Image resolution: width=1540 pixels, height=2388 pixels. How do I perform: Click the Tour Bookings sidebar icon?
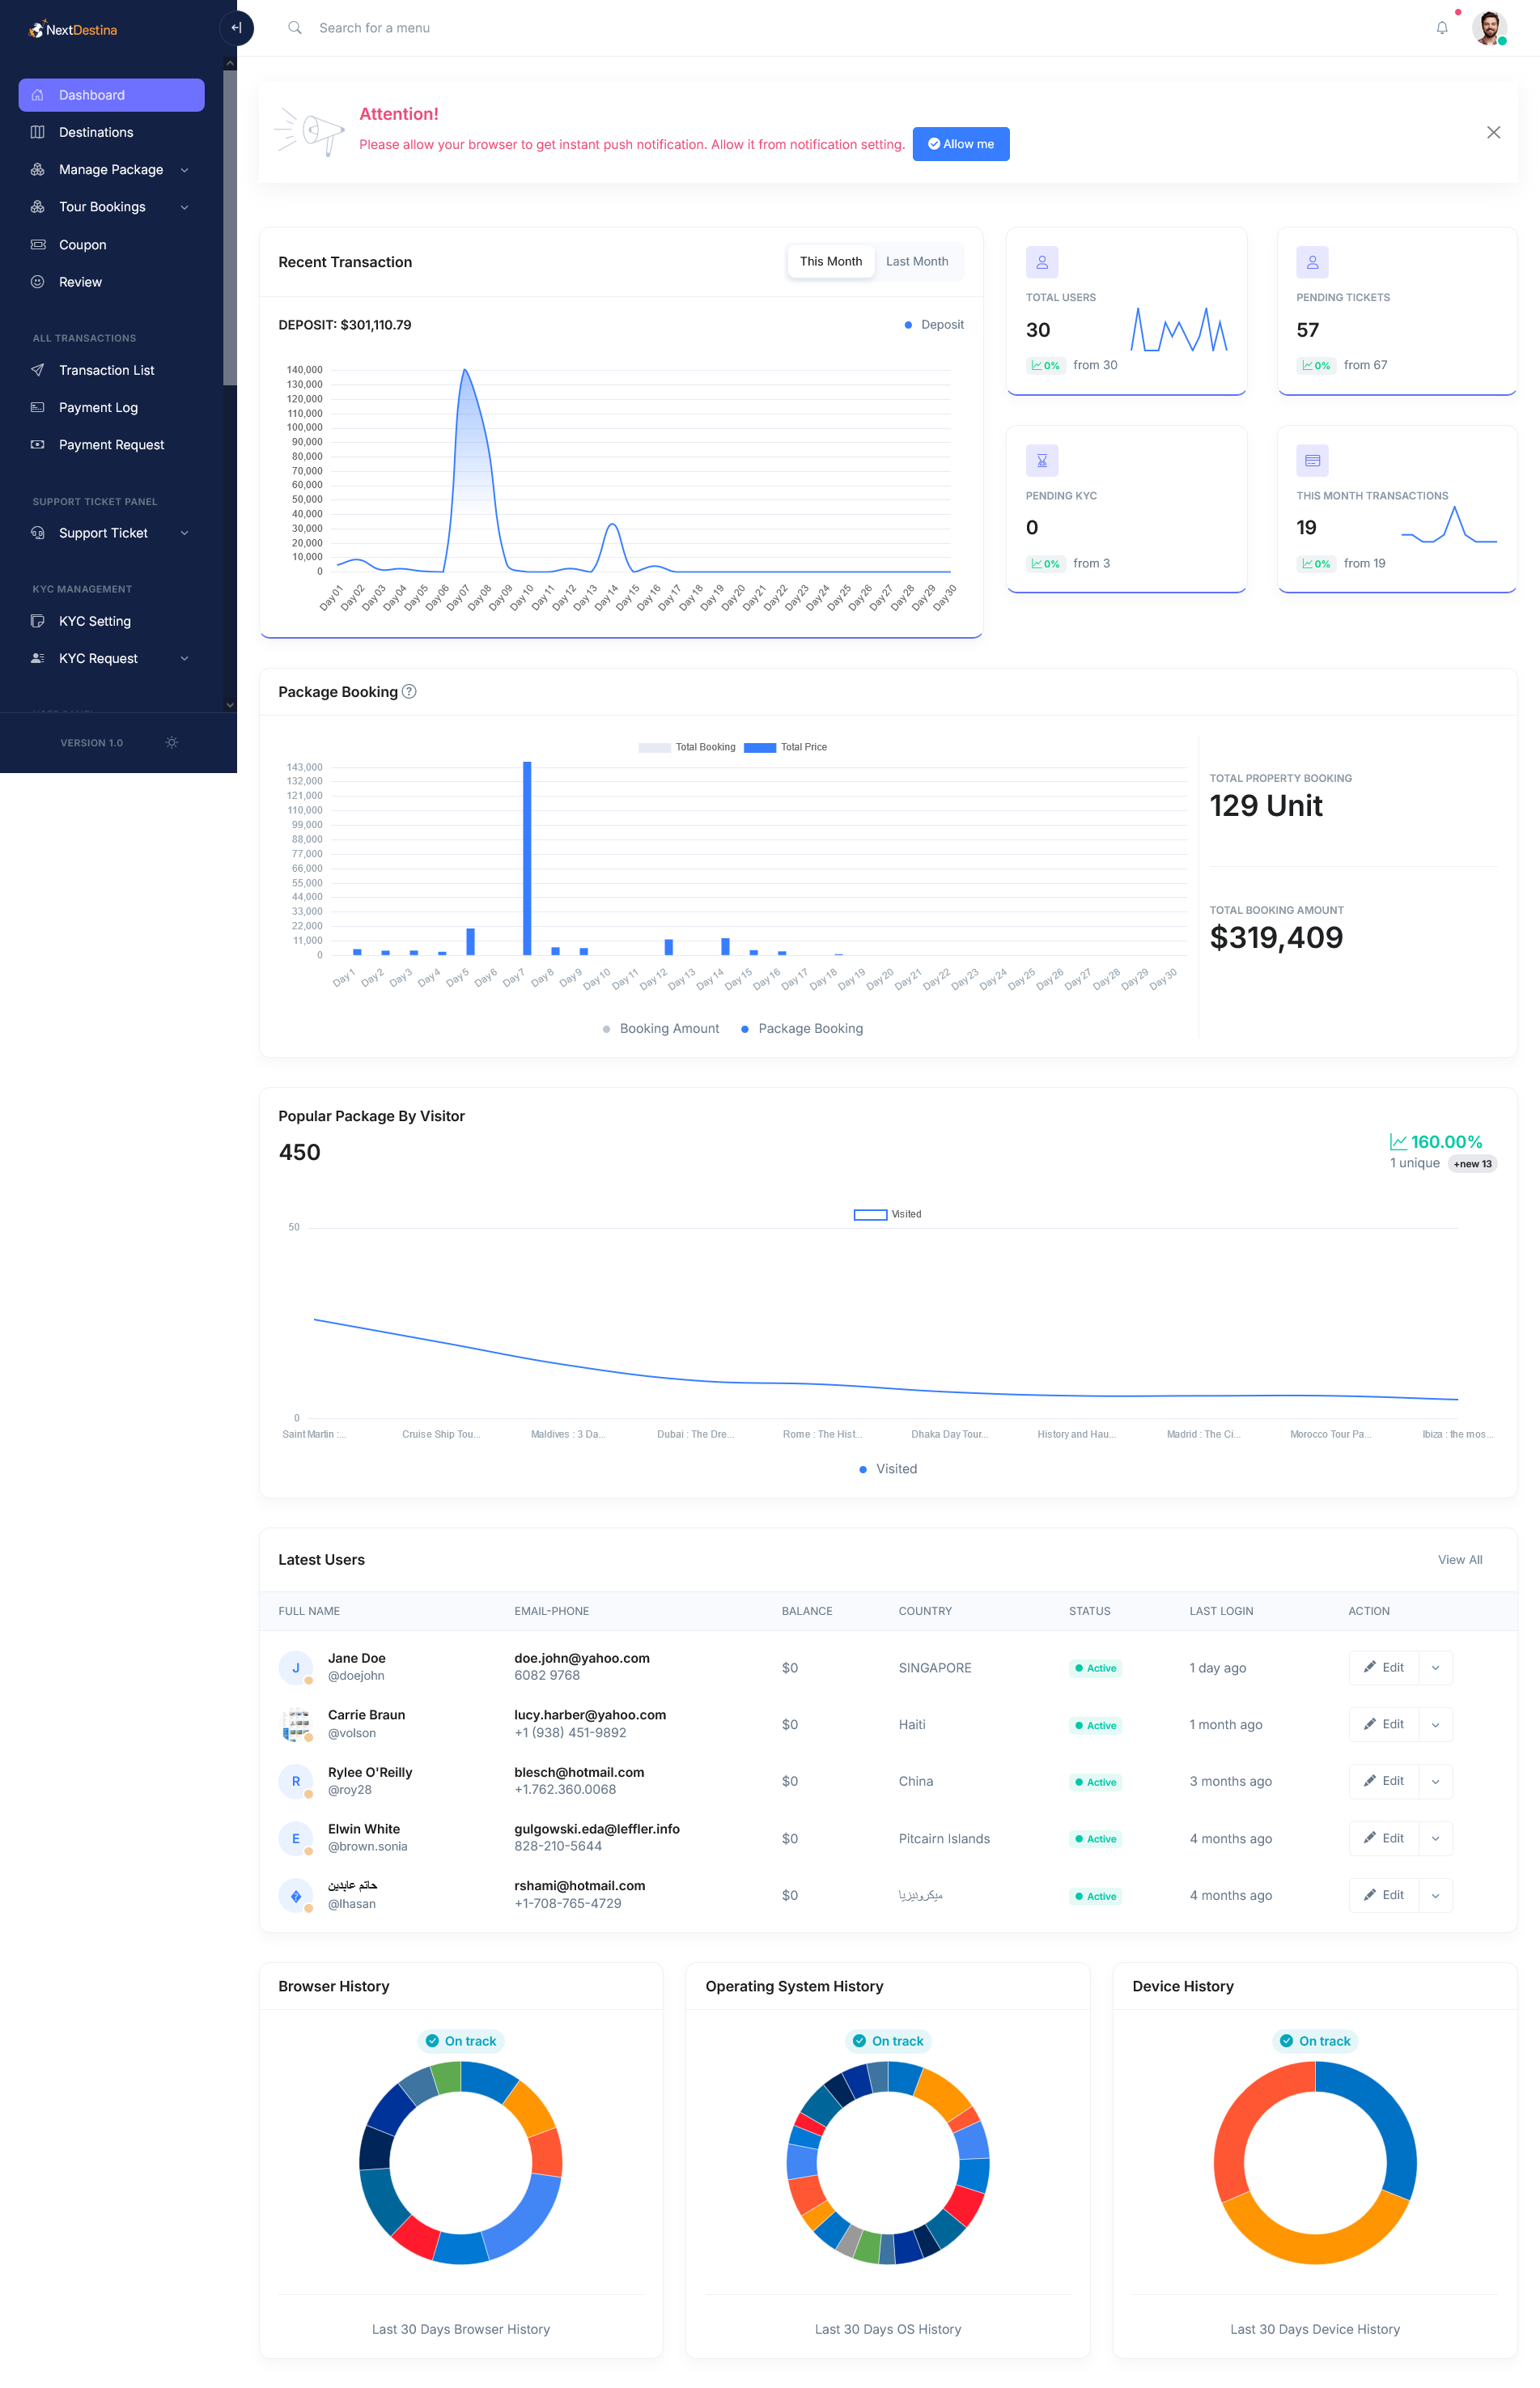pyautogui.click(x=37, y=207)
